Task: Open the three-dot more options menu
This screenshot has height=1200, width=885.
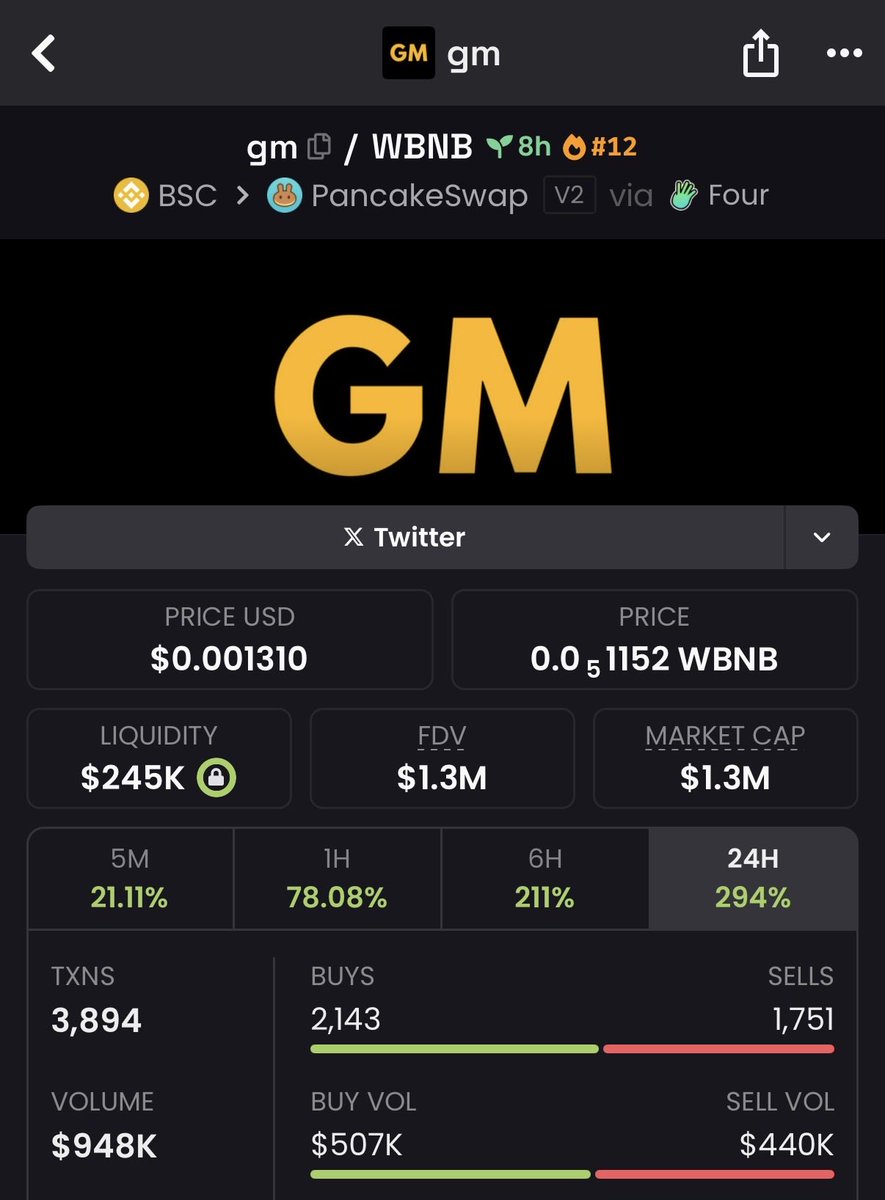Action: point(843,54)
